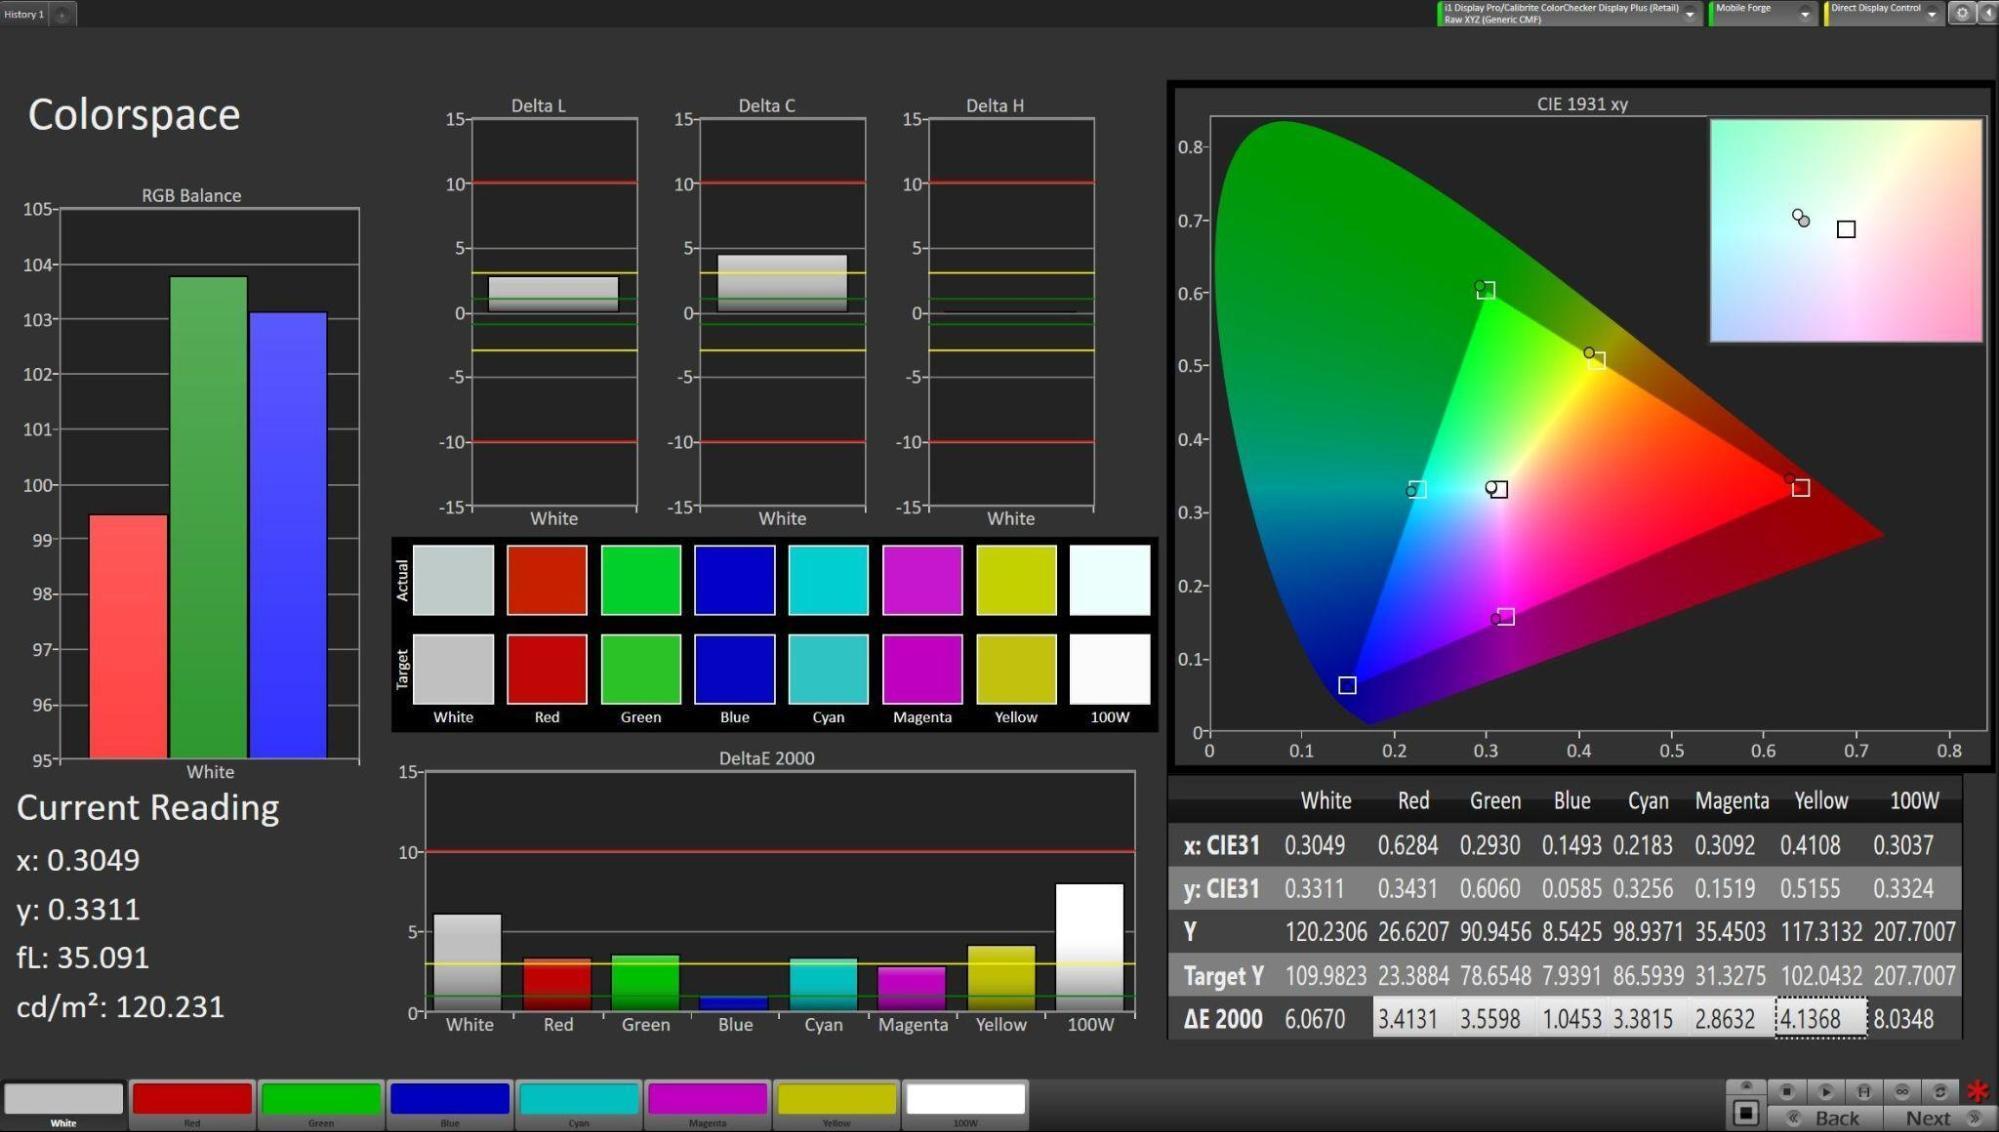Viewport: 1999px width, 1132px height.
Task: Click the read series bracket icon
Action: (x=1863, y=1091)
